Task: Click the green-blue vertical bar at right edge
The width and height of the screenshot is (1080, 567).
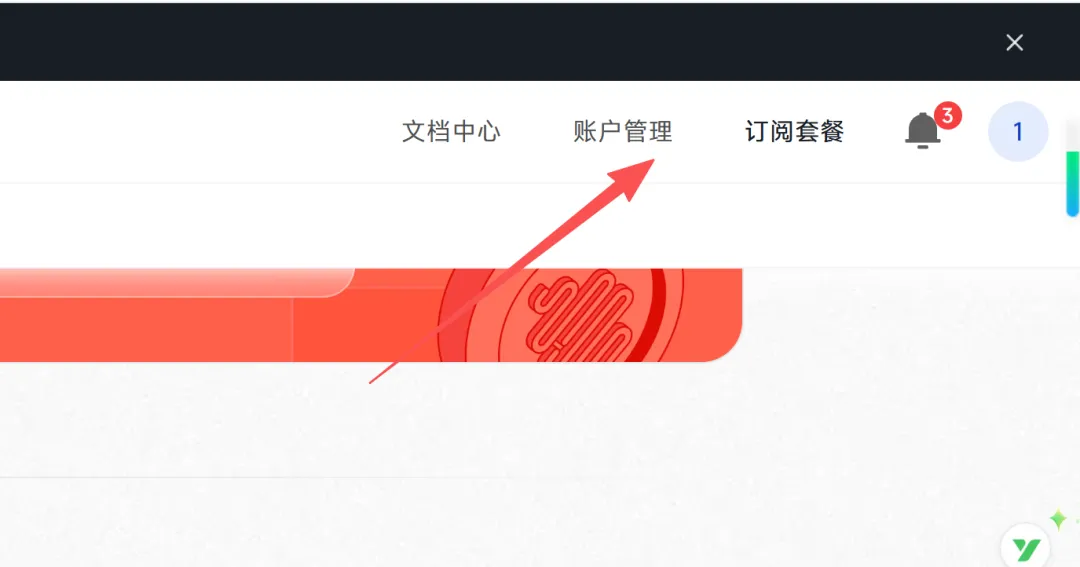Action: (1072, 184)
